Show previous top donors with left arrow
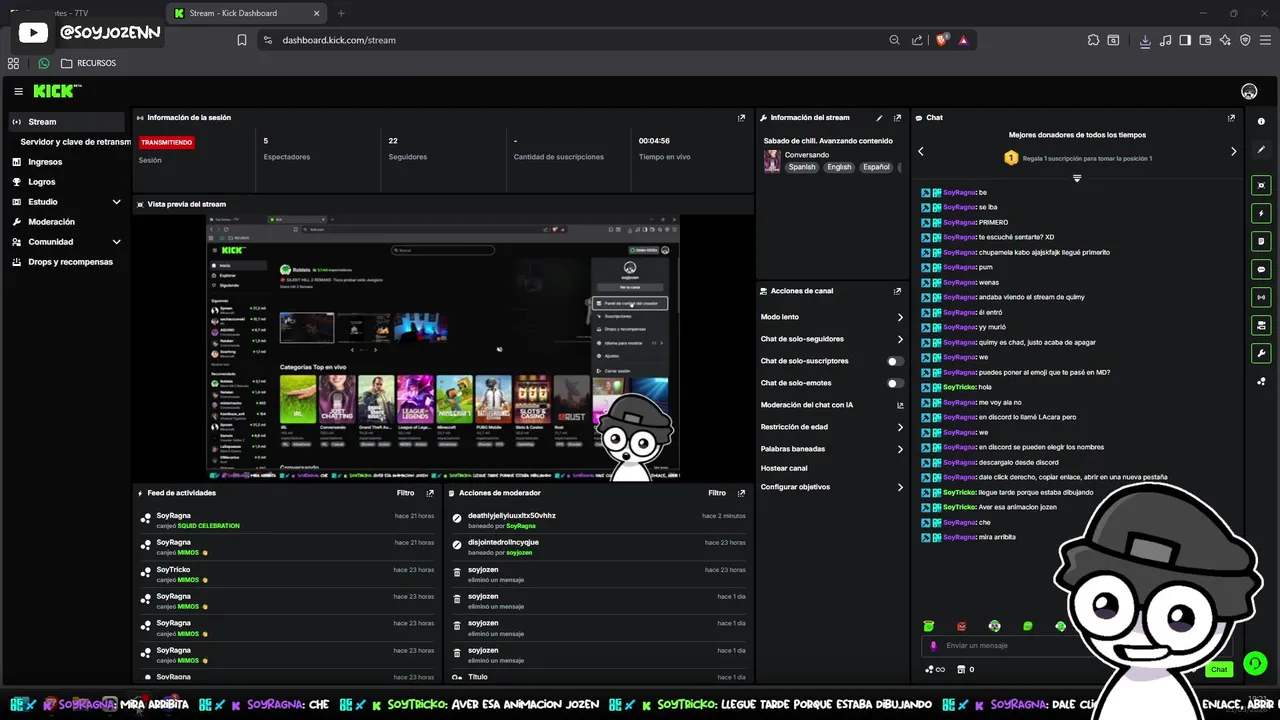Viewport: 1280px width, 720px height. click(x=921, y=151)
